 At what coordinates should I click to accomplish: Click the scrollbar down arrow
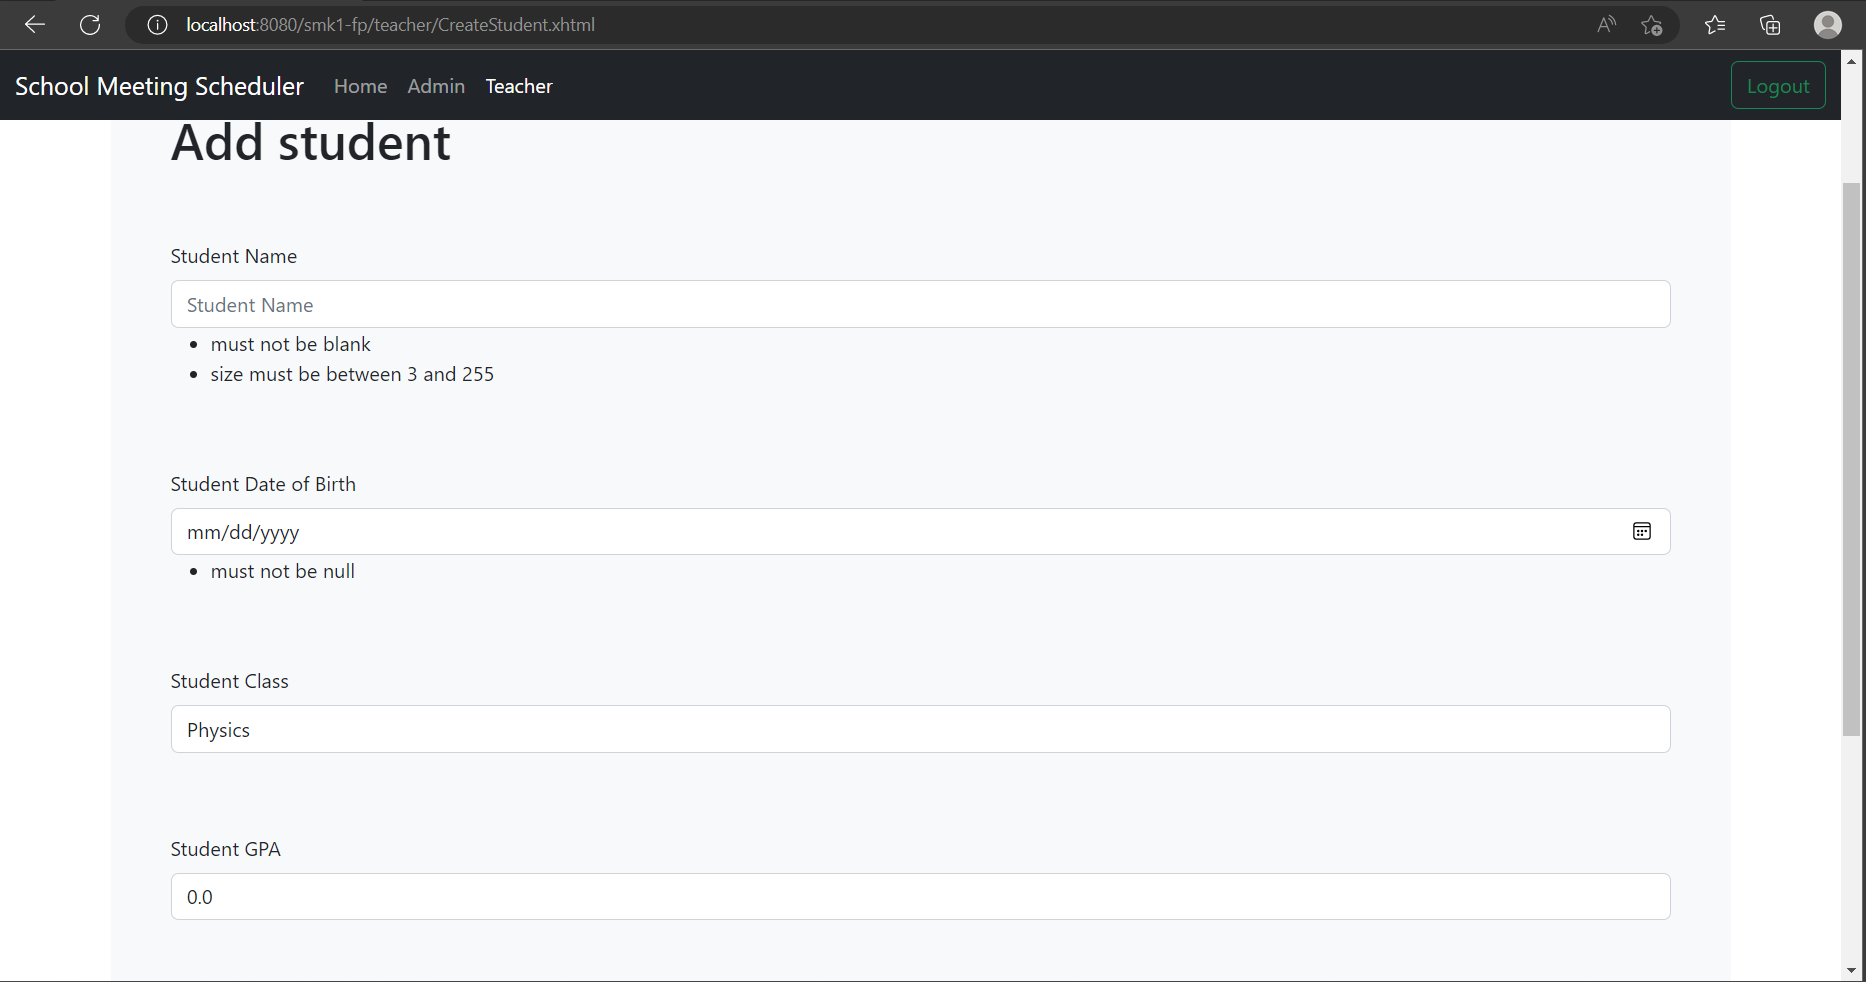pos(1852,971)
